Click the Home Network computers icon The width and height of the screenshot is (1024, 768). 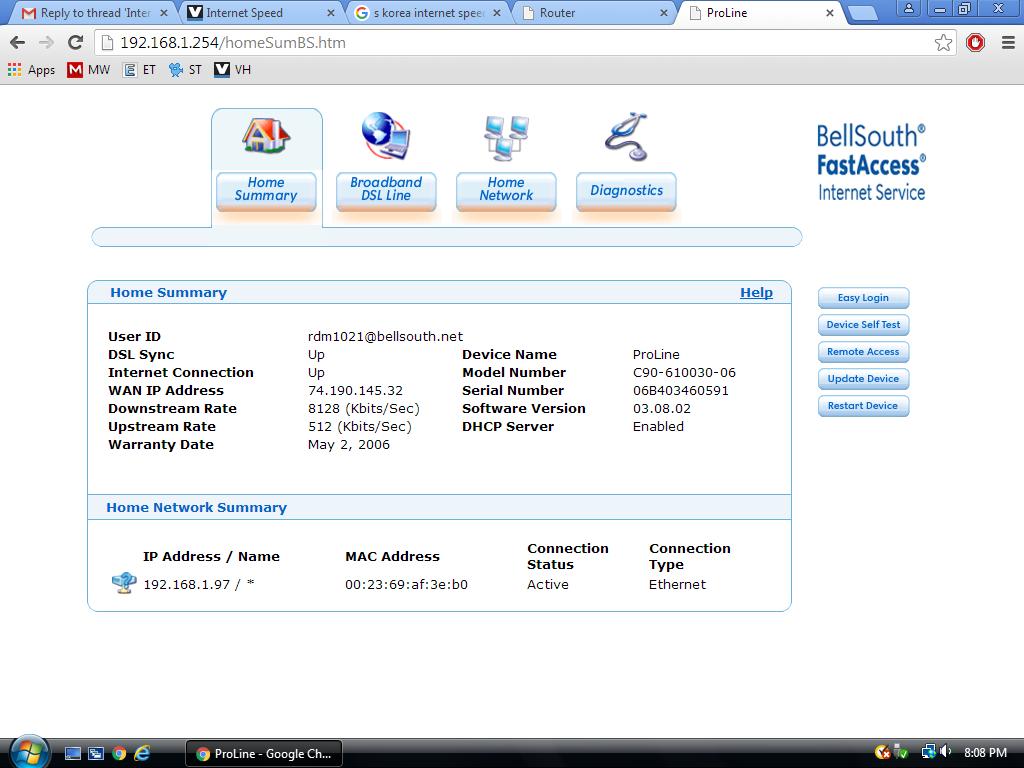click(x=506, y=137)
